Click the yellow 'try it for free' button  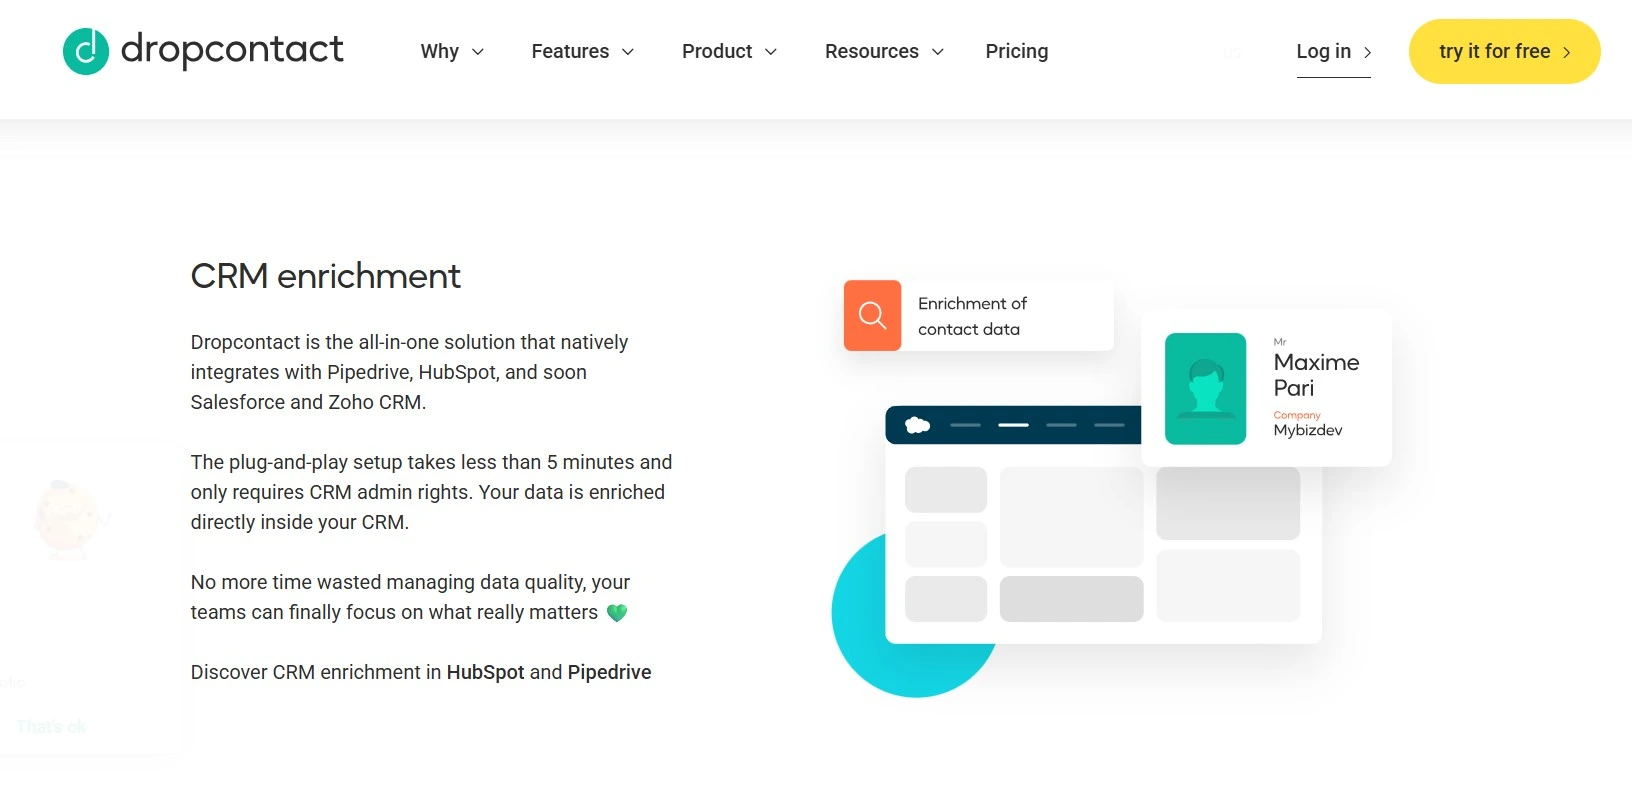[1505, 51]
